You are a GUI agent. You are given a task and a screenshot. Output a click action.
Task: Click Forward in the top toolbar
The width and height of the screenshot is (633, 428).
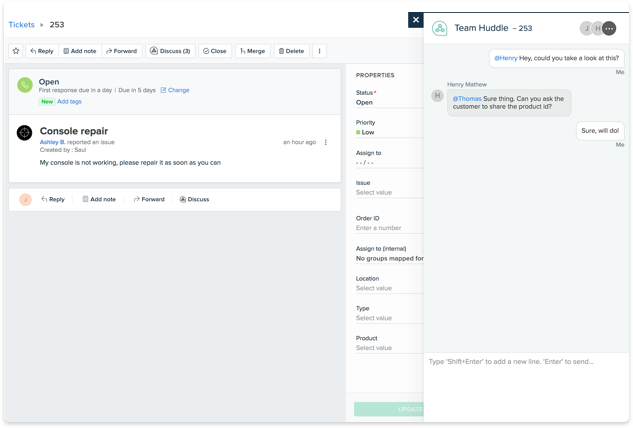click(x=122, y=51)
